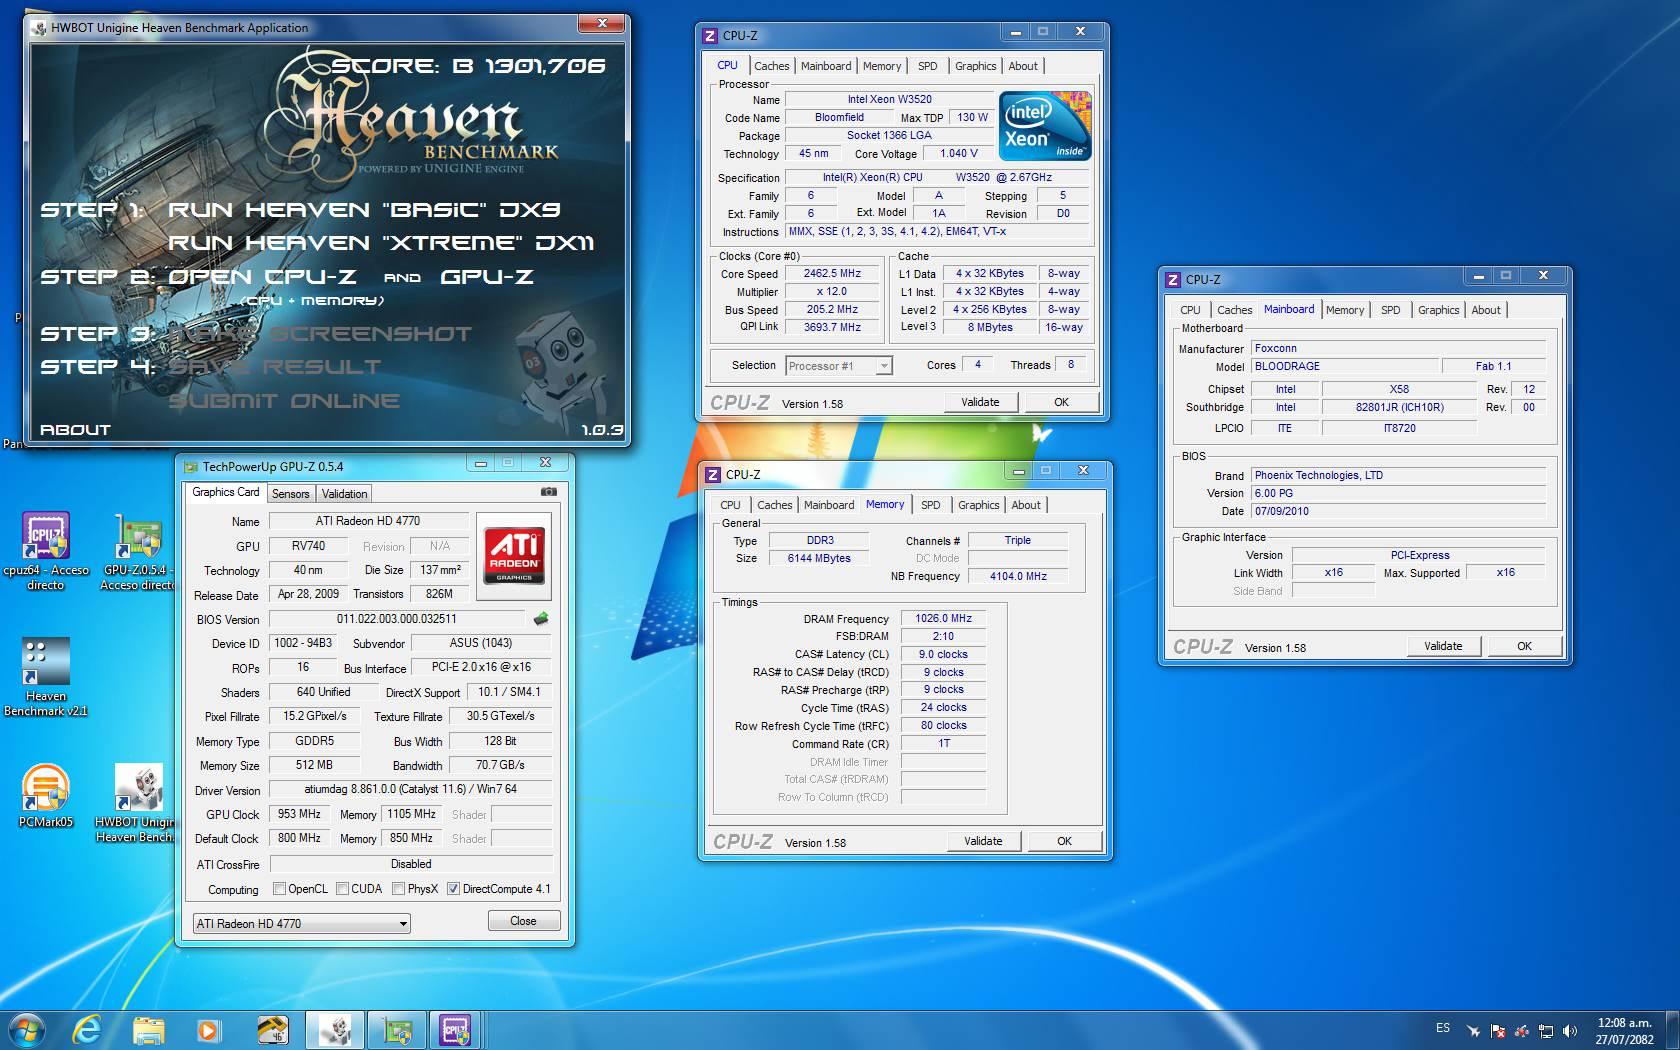Viewport: 1680px width, 1050px height.
Task: Click the network tray icon
Action: click(x=1546, y=1030)
